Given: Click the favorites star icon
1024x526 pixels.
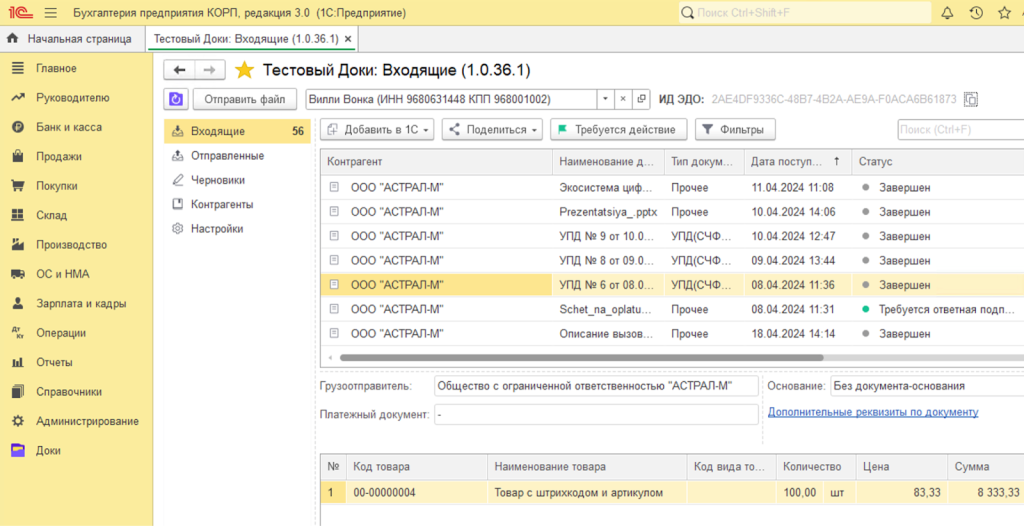Looking at the screenshot, I should [x=244, y=70].
